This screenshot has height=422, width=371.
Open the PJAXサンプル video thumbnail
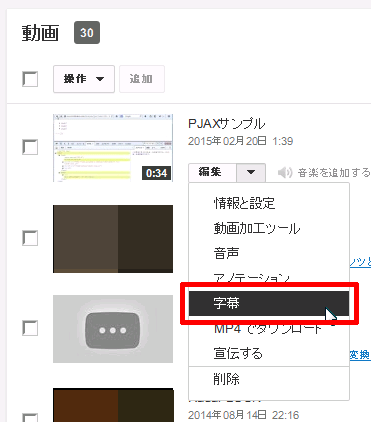(113, 148)
